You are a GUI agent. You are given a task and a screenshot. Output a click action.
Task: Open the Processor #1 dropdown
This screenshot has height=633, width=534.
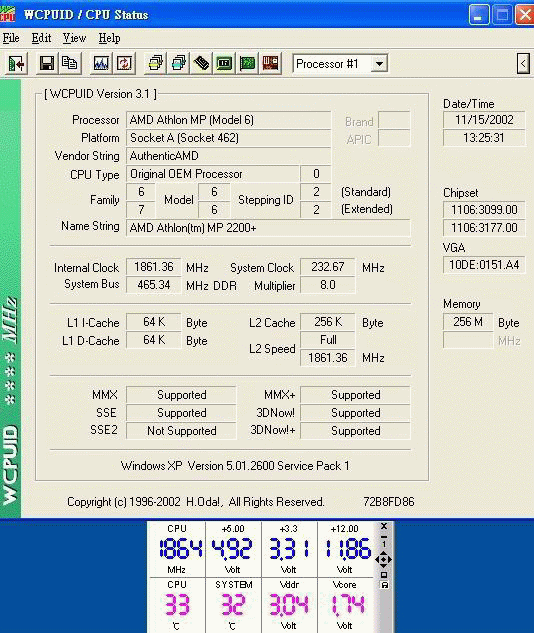coord(379,63)
